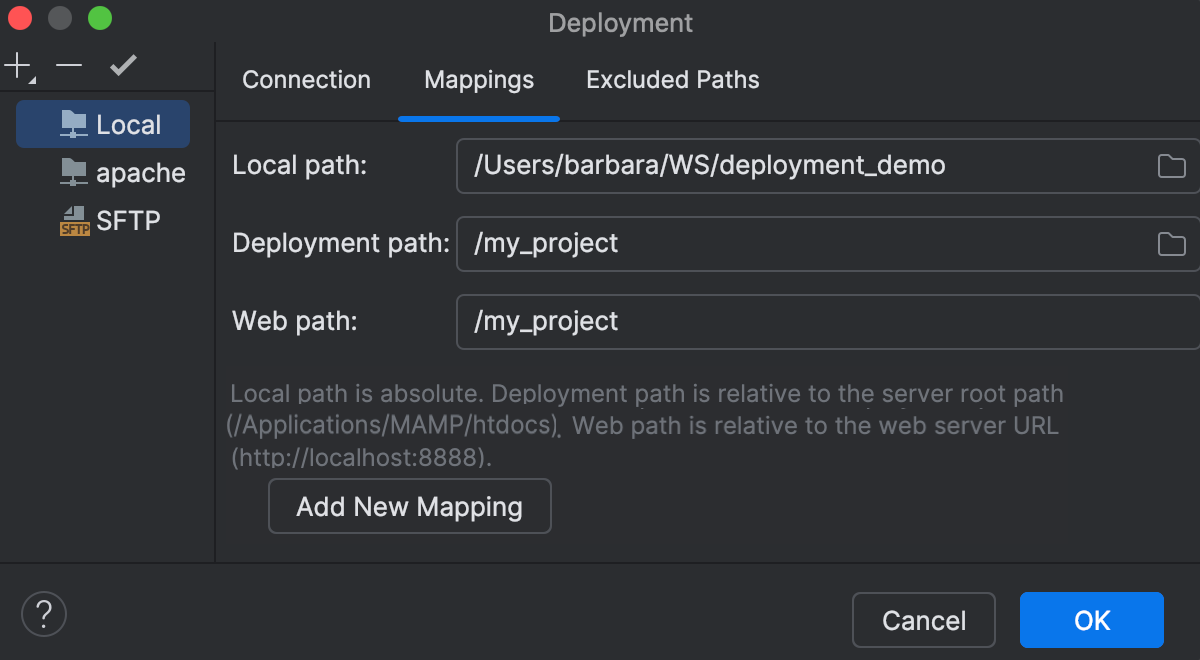Select the apache server in the sidebar
This screenshot has height=660, width=1200.
140,172
